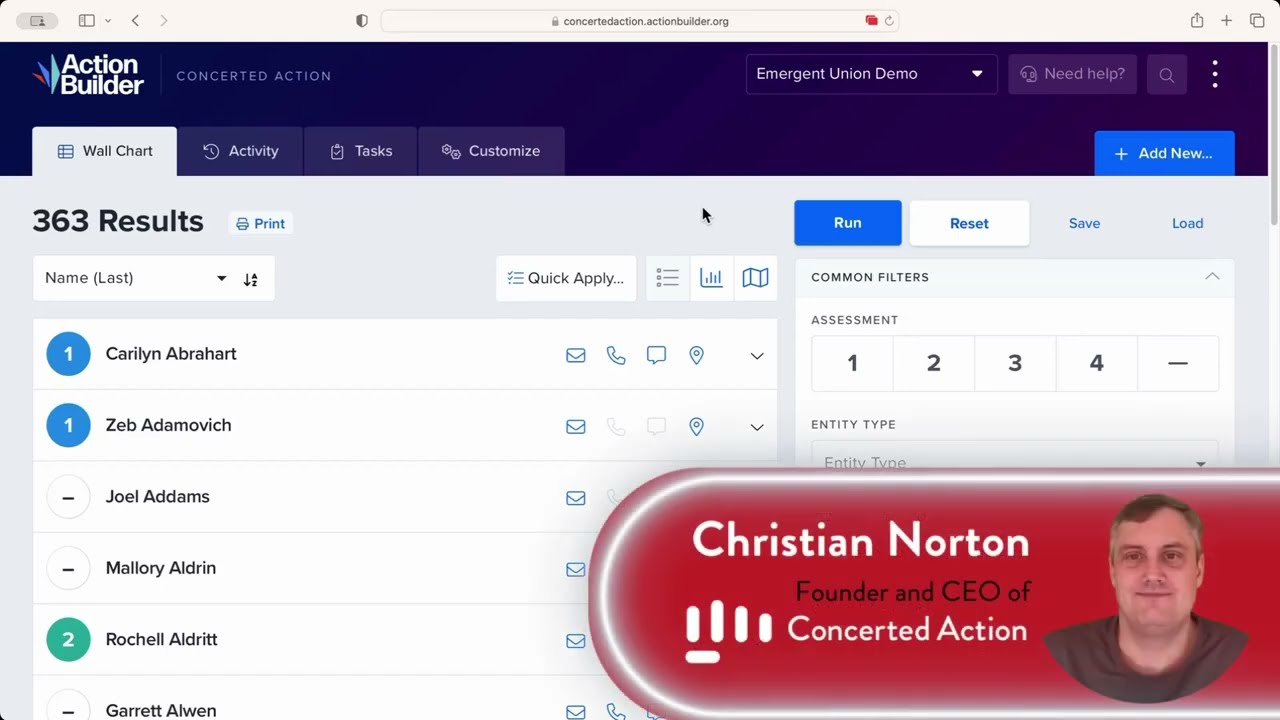1280x720 pixels.
Task: Open the Entity Type dropdown
Action: click(x=1015, y=463)
